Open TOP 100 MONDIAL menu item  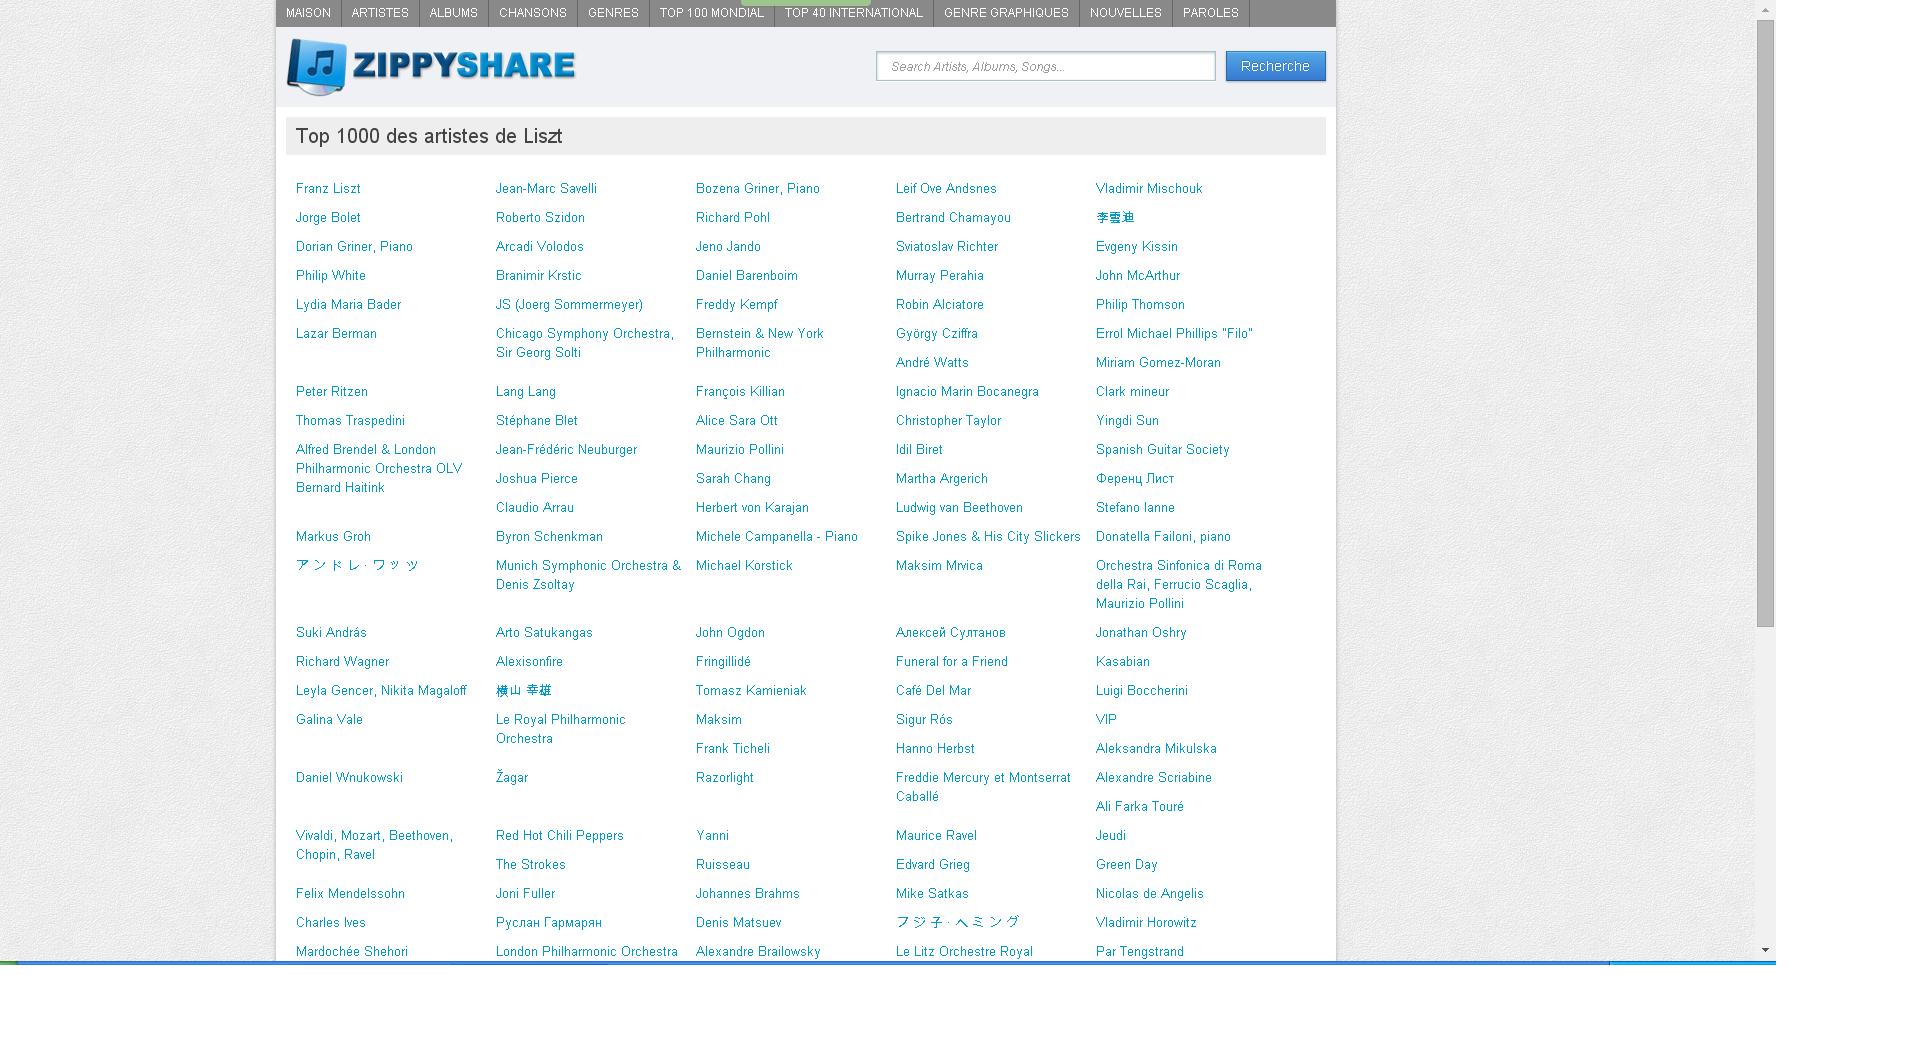(x=712, y=13)
